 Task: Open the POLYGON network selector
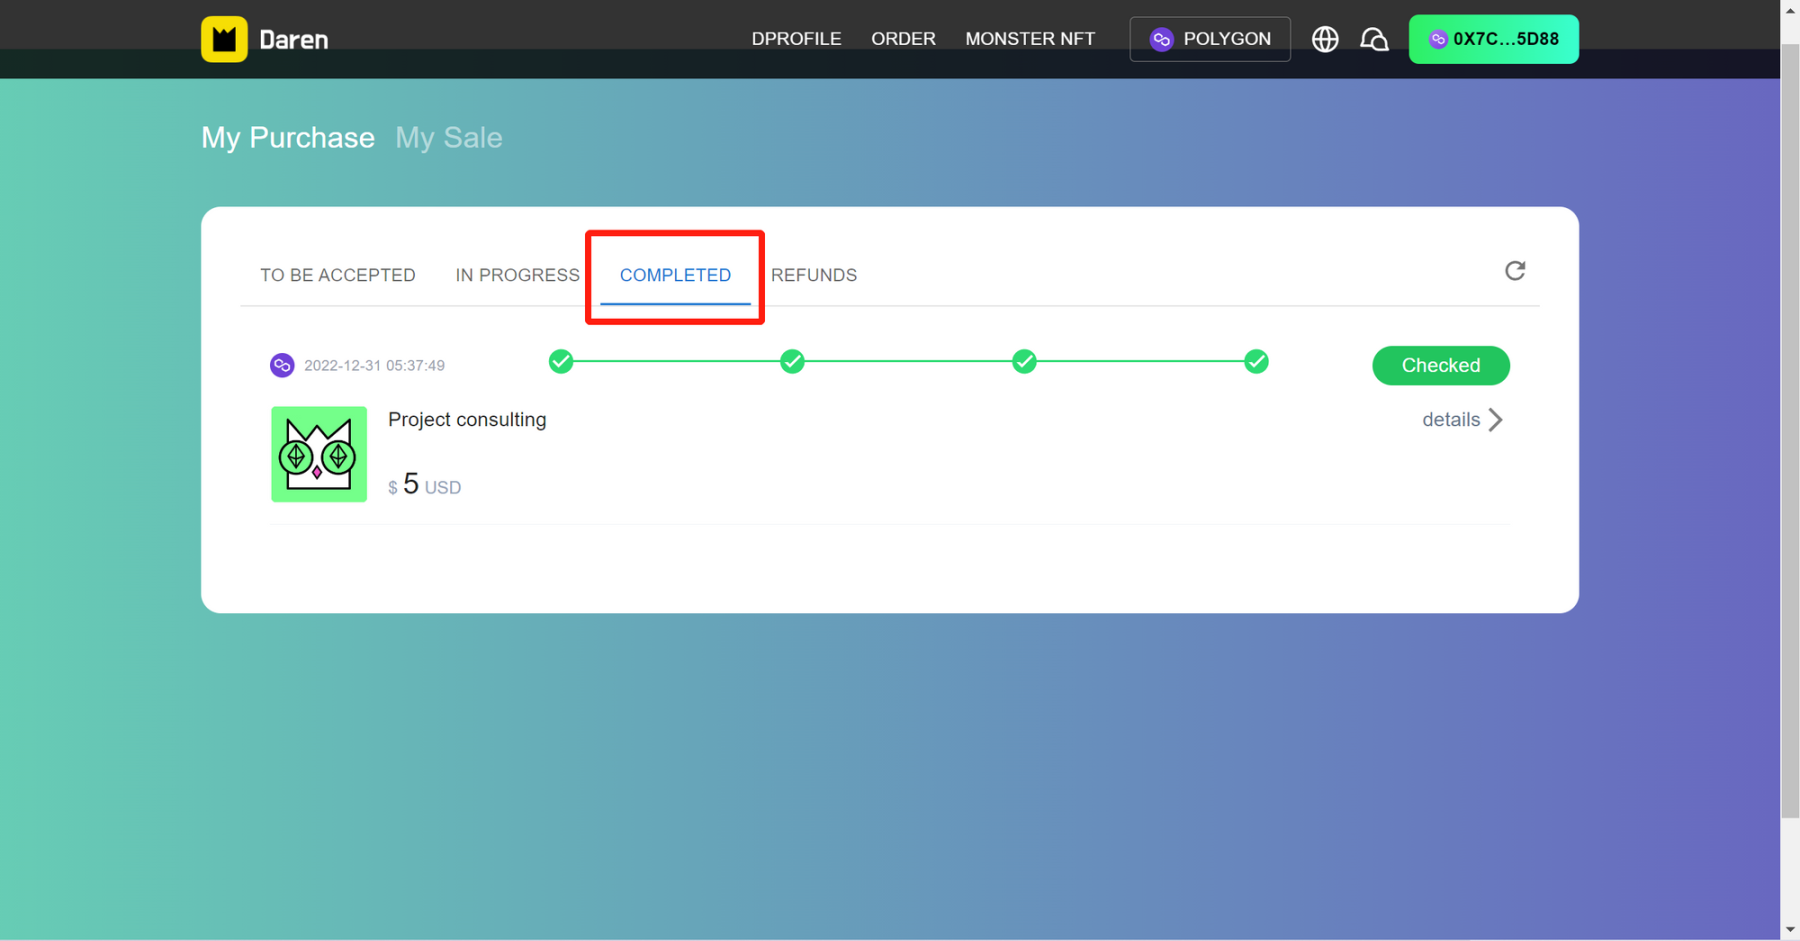[1210, 39]
